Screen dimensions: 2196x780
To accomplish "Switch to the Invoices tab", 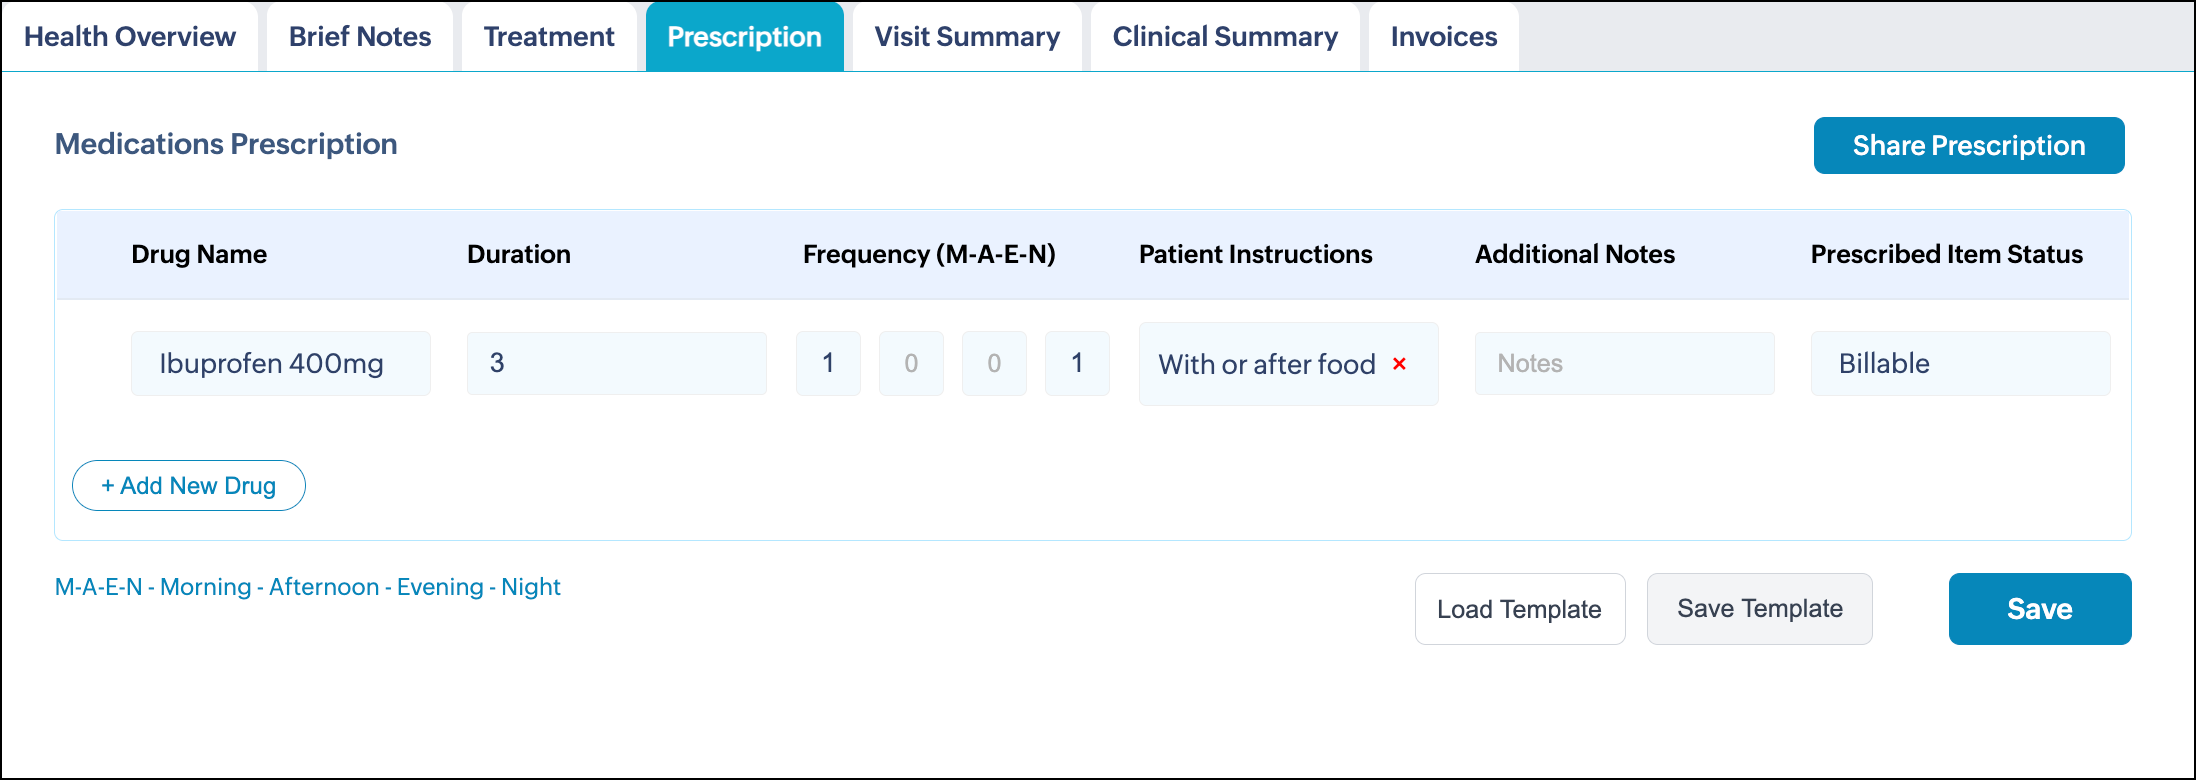I will [1443, 37].
